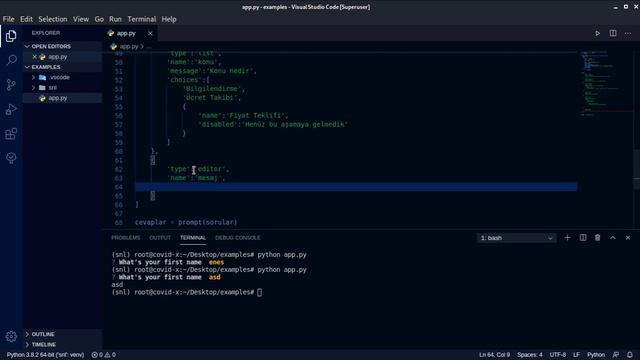Switch to the Debug Console tab
640x360 pixels.
tap(238, 238)
